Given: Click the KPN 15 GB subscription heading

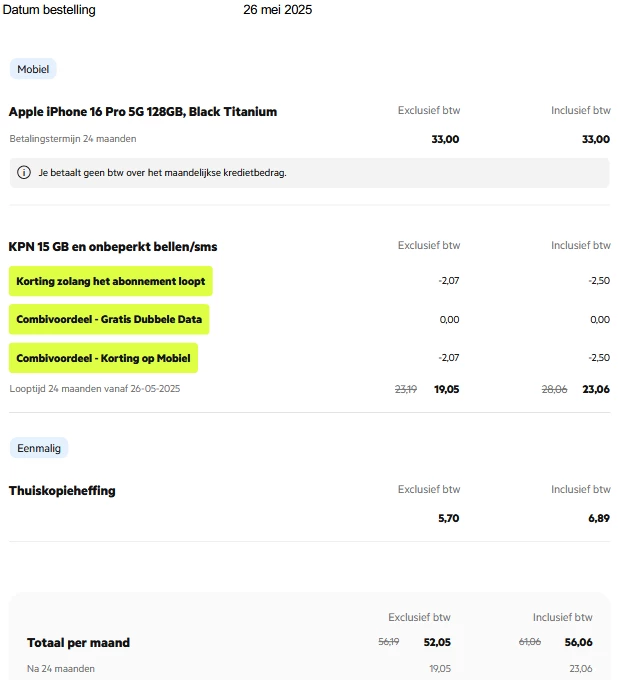Looking at the screenshot, I should (113, 246).
